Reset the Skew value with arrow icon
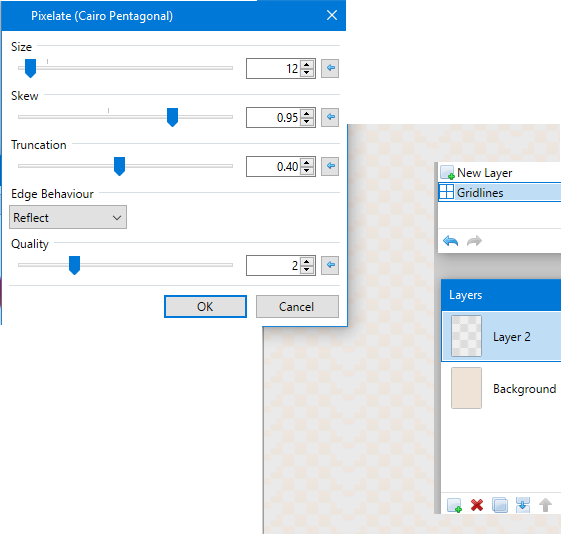561x534 pixels. 330,117
